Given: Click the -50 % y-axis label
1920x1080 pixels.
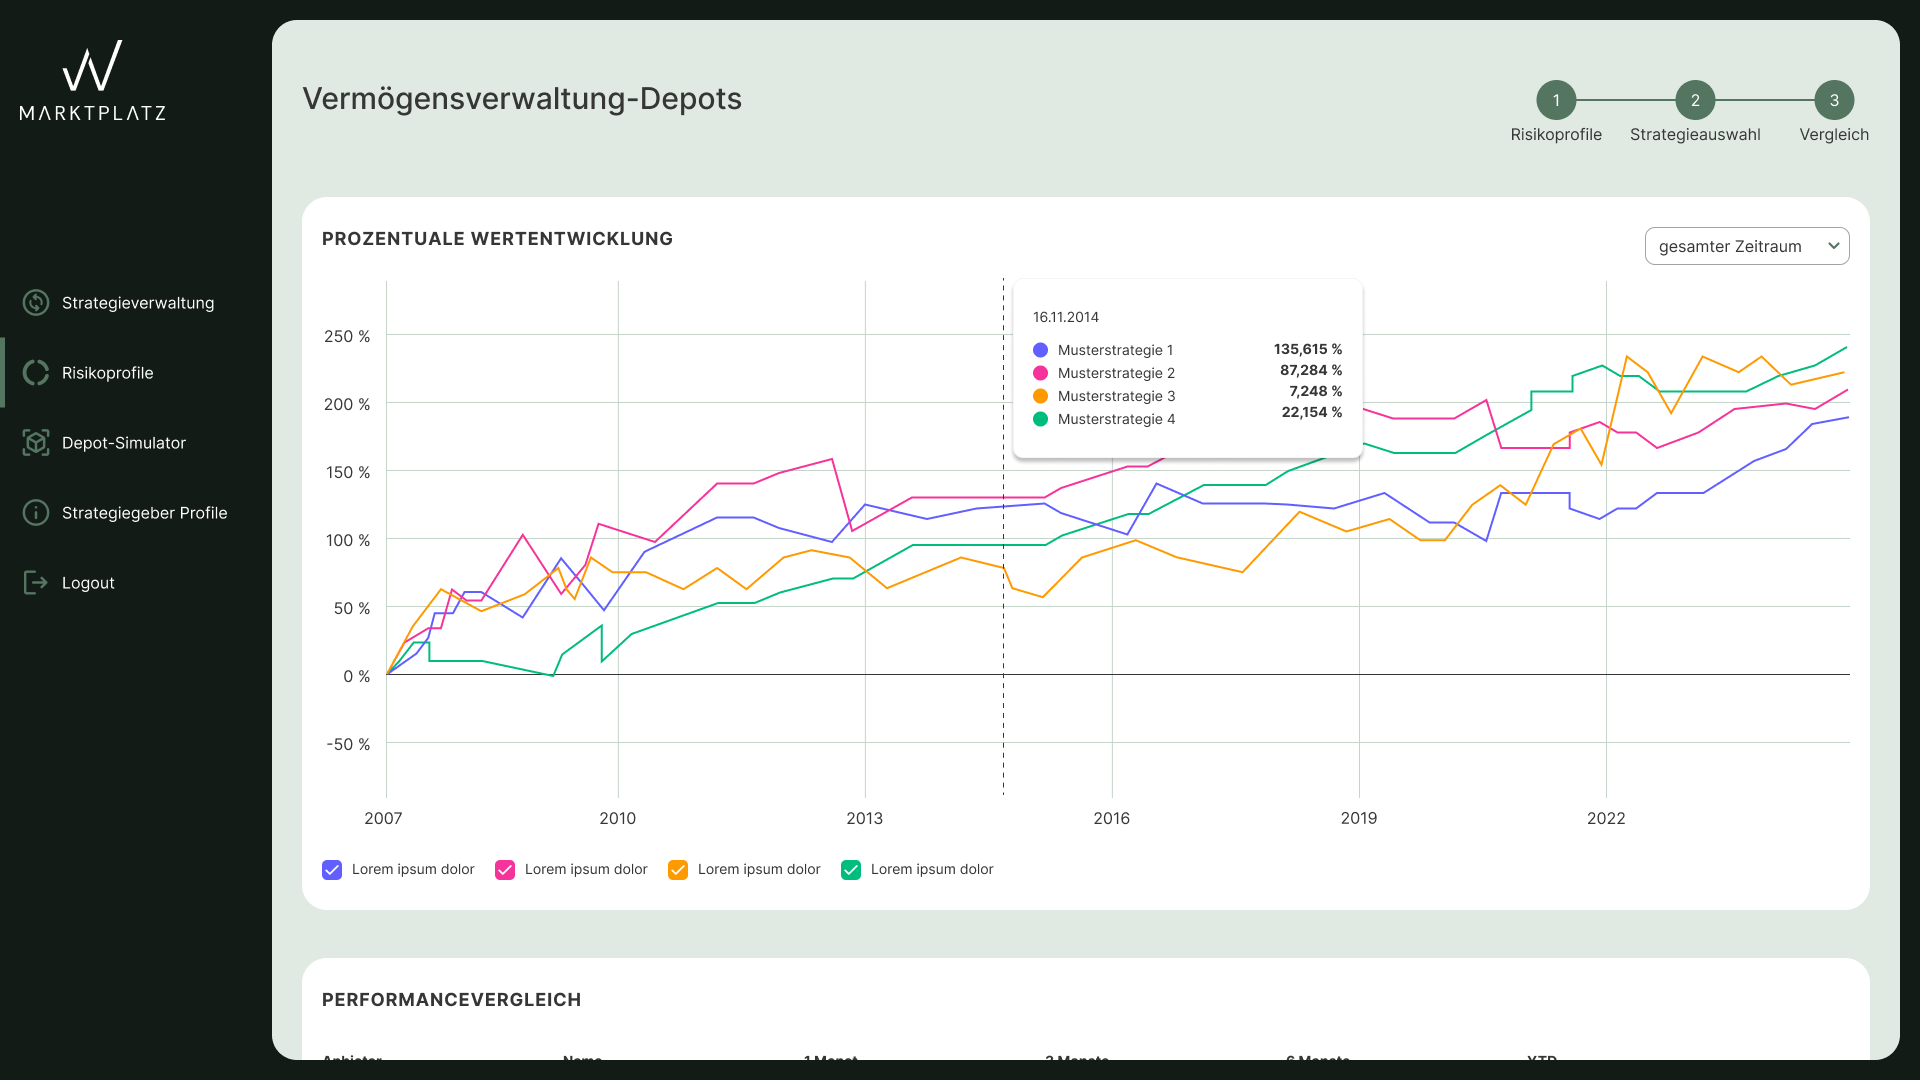Looking at the screenshot, I should tap(348, 744).
